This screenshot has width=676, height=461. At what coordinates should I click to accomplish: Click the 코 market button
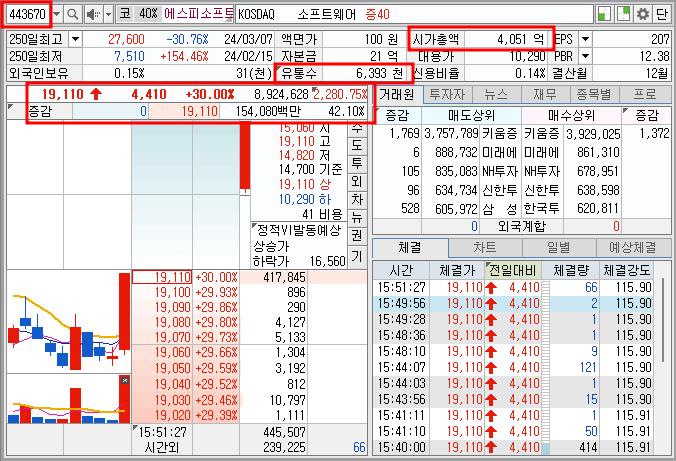pyautogui.click(x=125, y=14)
